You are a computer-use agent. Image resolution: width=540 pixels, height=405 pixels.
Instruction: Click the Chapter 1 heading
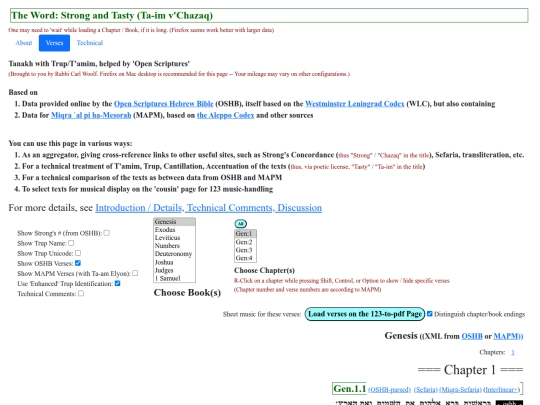(x=470, y=370)
